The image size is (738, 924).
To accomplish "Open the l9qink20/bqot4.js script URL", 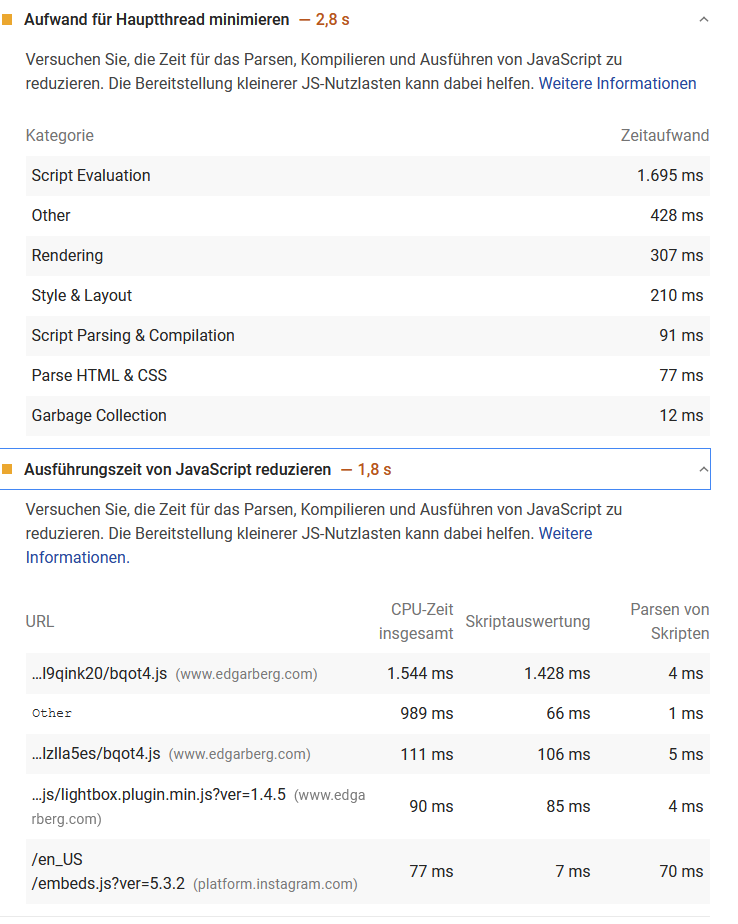I will [100, 674].
